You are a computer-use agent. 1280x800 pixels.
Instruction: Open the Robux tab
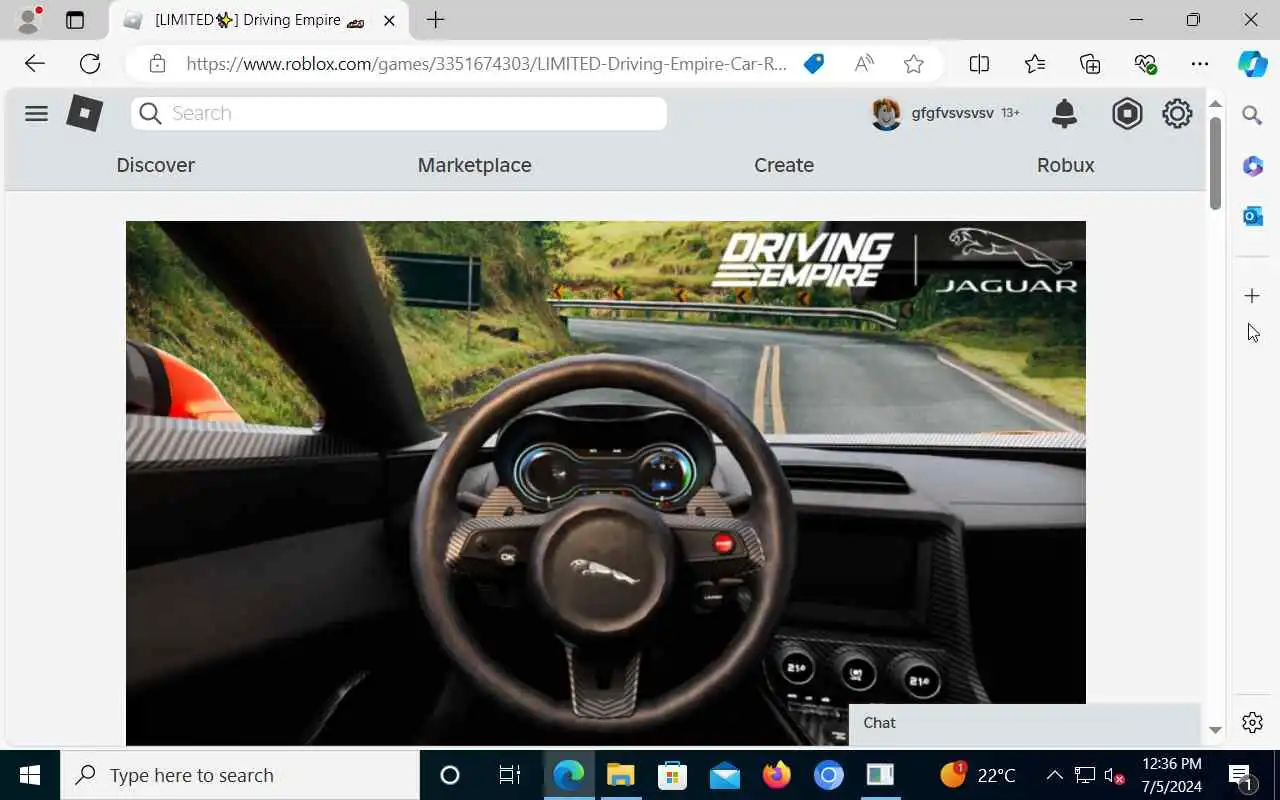1065,165
